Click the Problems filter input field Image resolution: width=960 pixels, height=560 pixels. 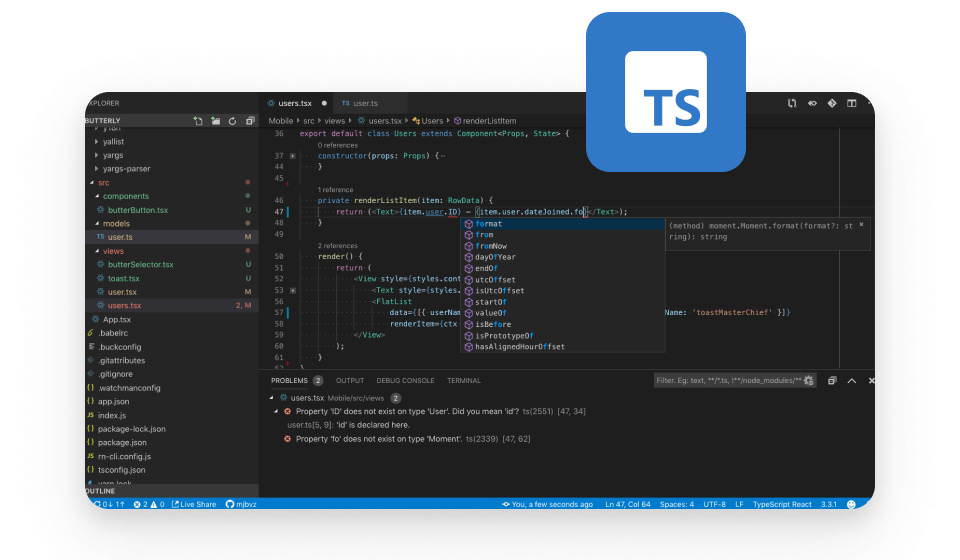point(725,381)
